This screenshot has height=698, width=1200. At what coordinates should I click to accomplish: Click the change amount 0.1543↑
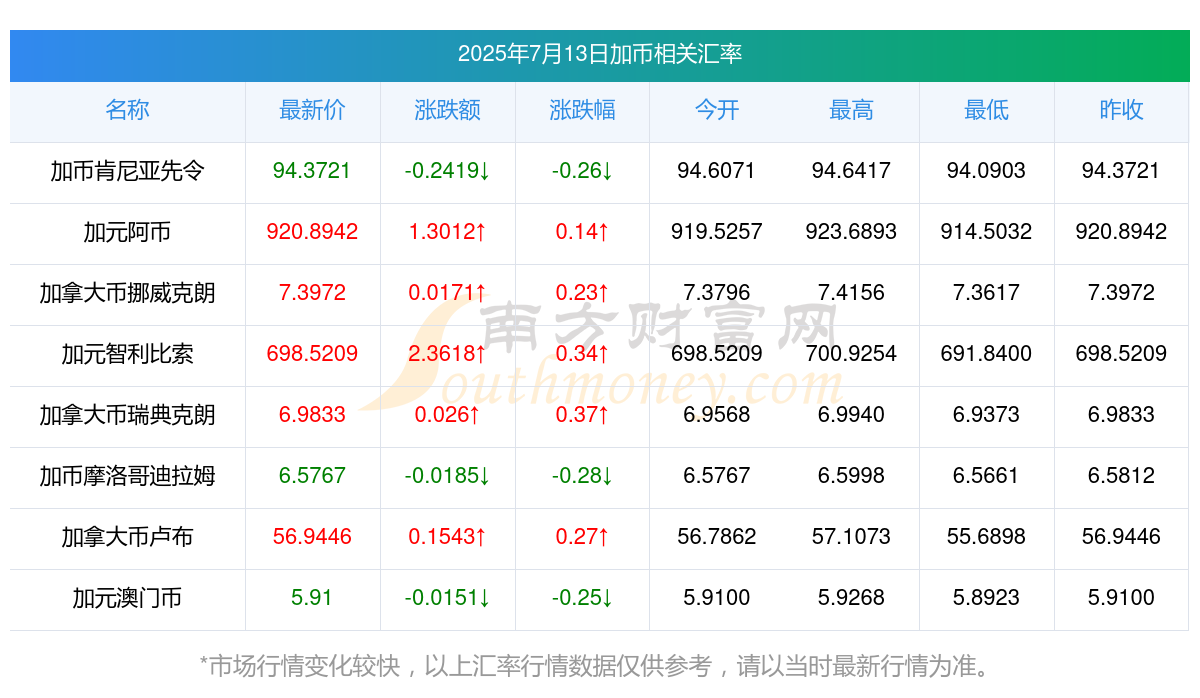447,537
